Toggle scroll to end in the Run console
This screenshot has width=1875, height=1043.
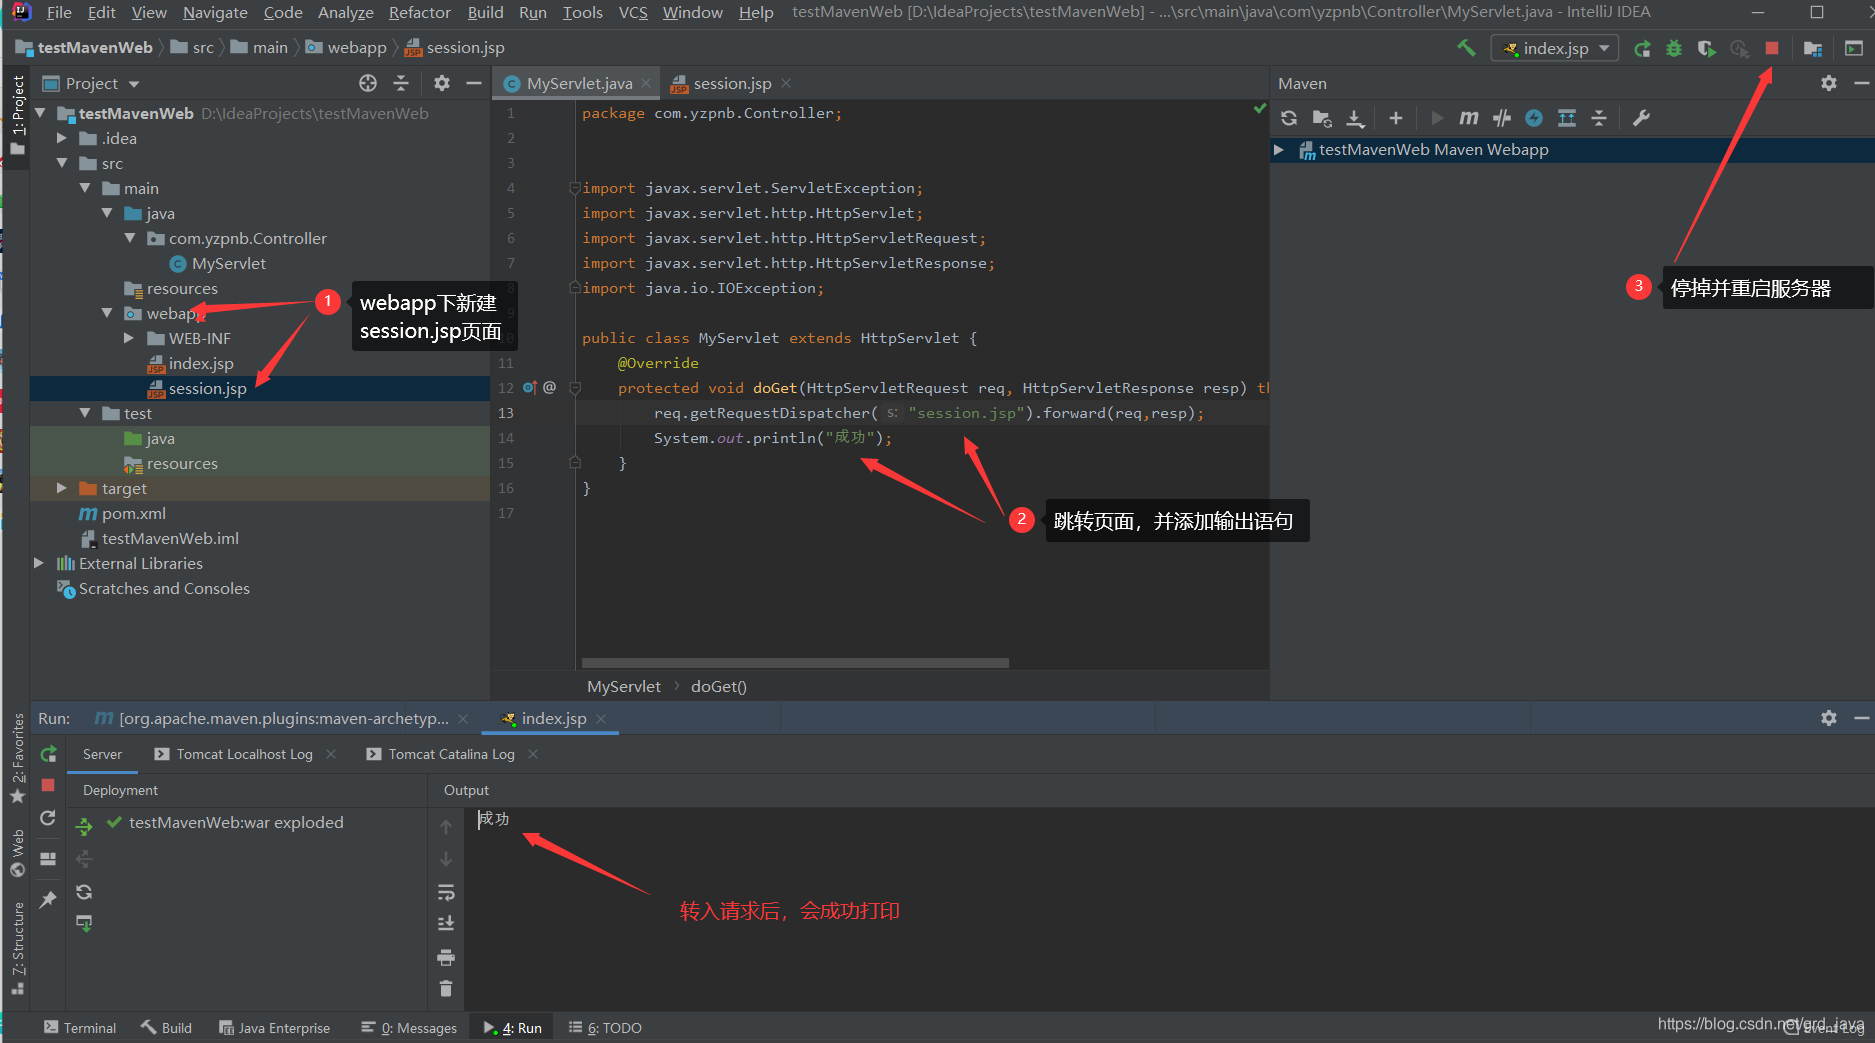[446, 923]
